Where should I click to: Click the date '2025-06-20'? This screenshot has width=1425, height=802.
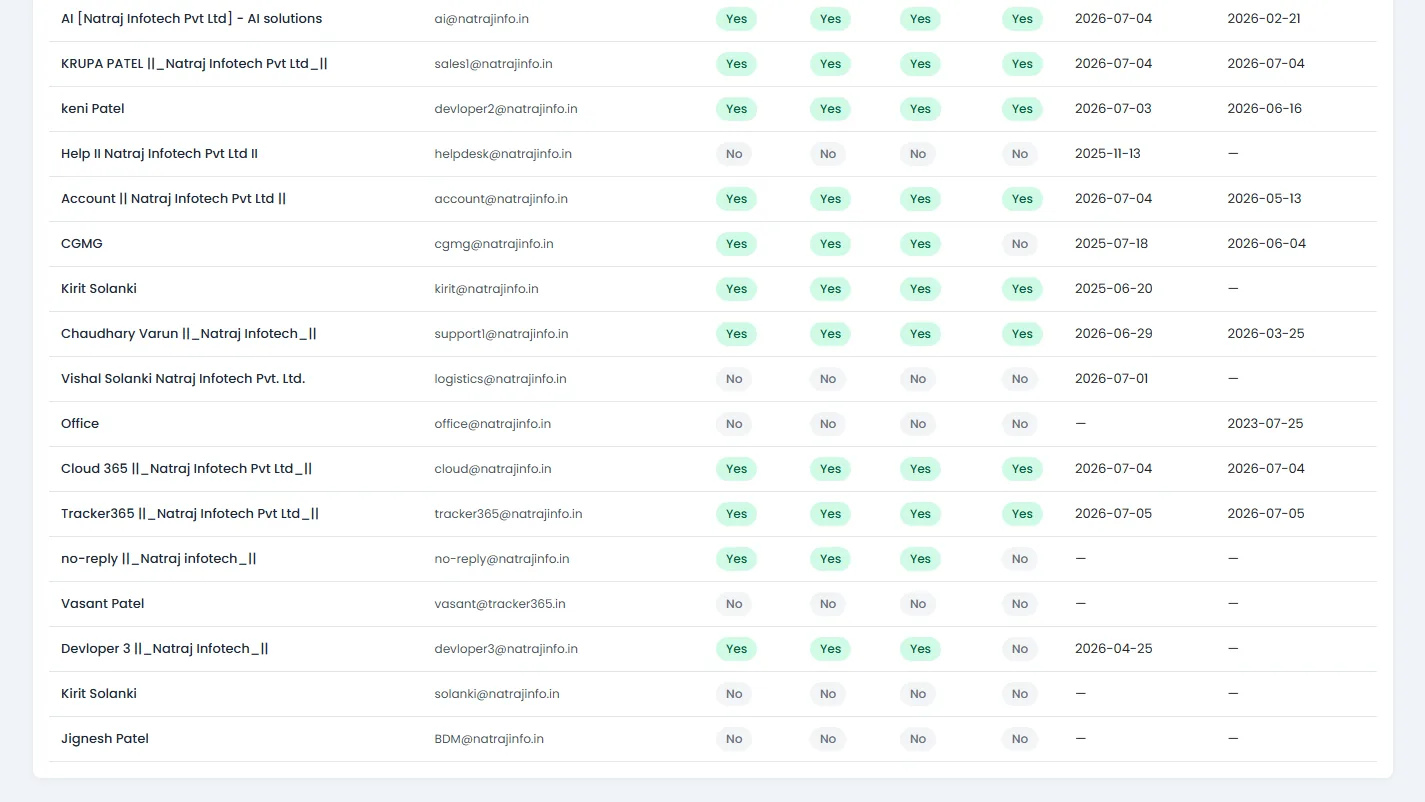[1114, 289]
